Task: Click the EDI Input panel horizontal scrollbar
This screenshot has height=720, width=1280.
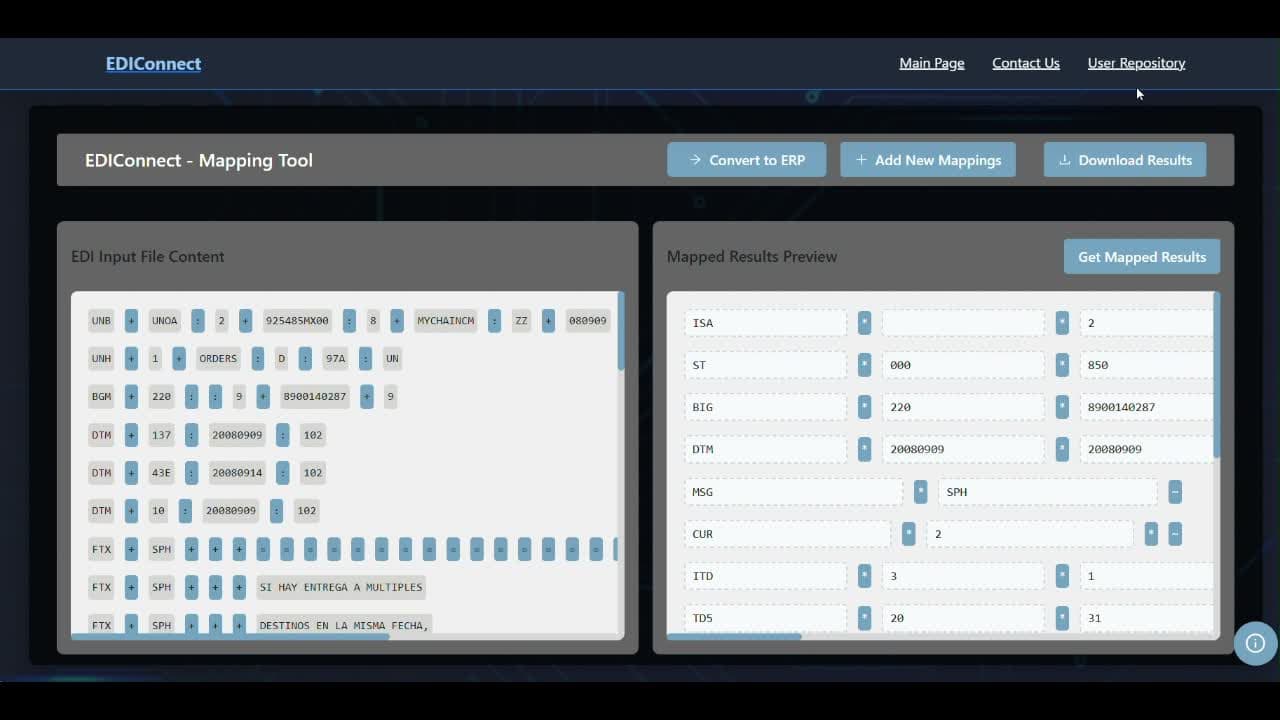Action: tap(230, 636)
